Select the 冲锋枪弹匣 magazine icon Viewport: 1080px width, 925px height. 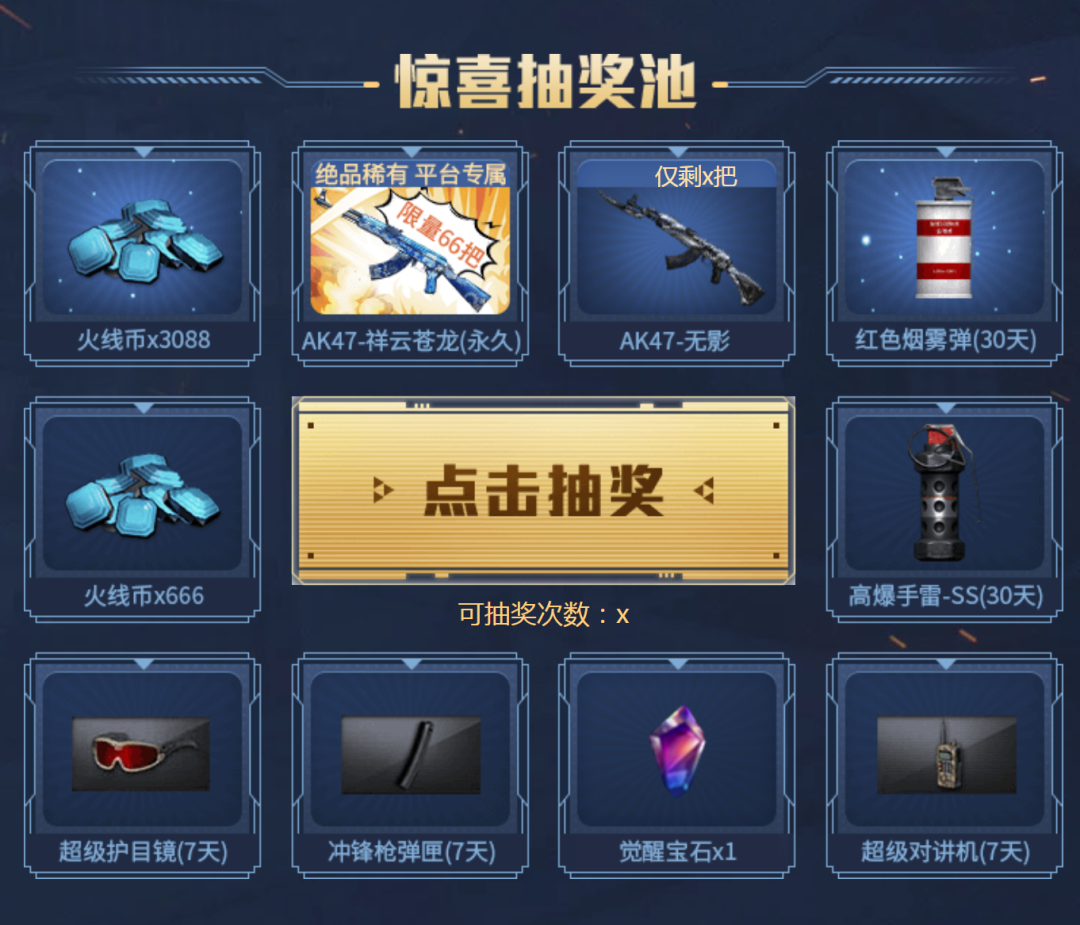(x=411, y=755)
